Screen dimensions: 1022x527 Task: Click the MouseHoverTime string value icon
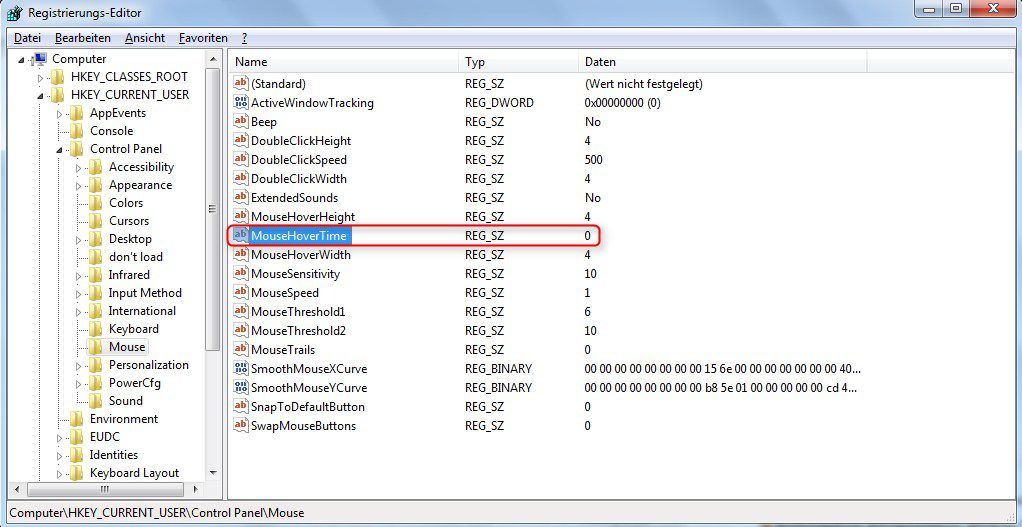[x=241, y=236]
